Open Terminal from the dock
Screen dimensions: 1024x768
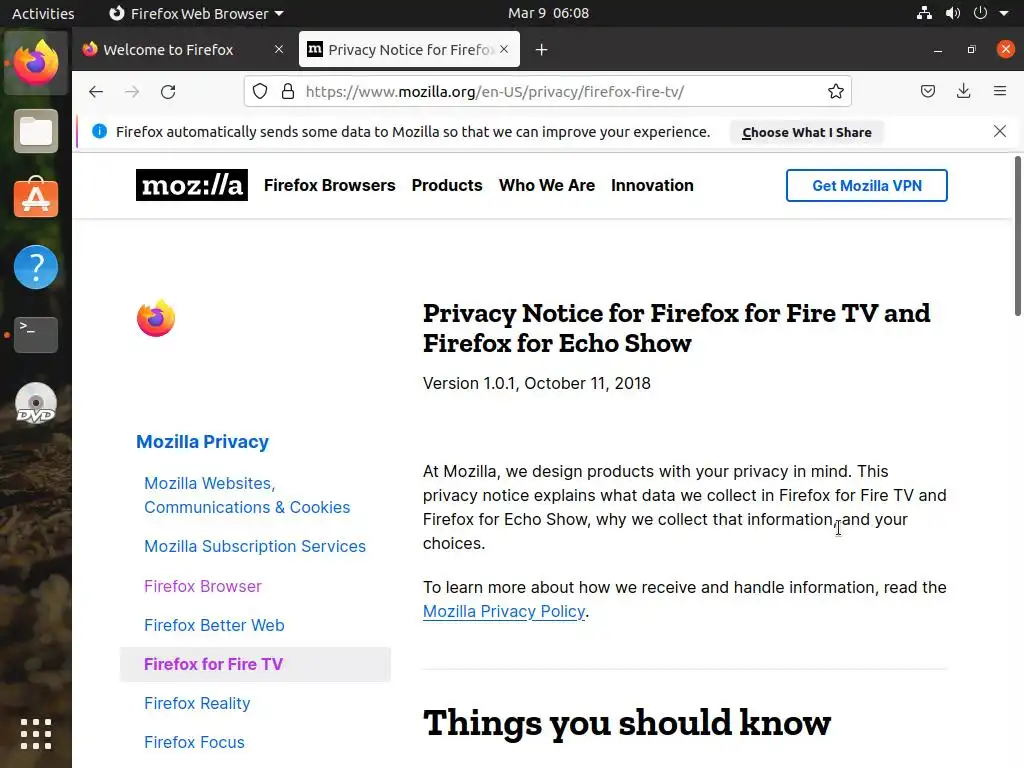pyautogui.click(x=36, y=334)
